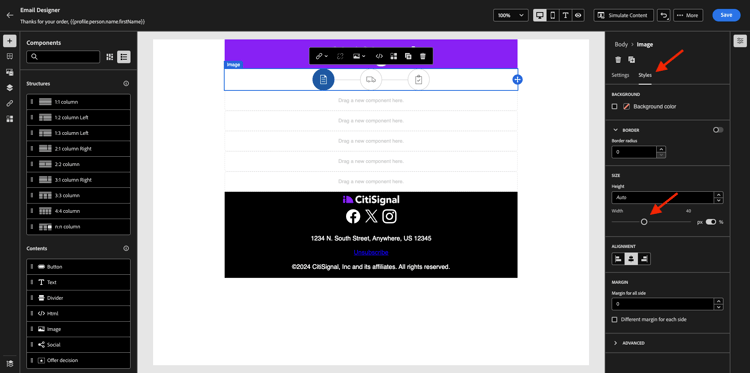Open the Background color swatch
The width and height of the screenshot is (750, 373).
[626, 106]
